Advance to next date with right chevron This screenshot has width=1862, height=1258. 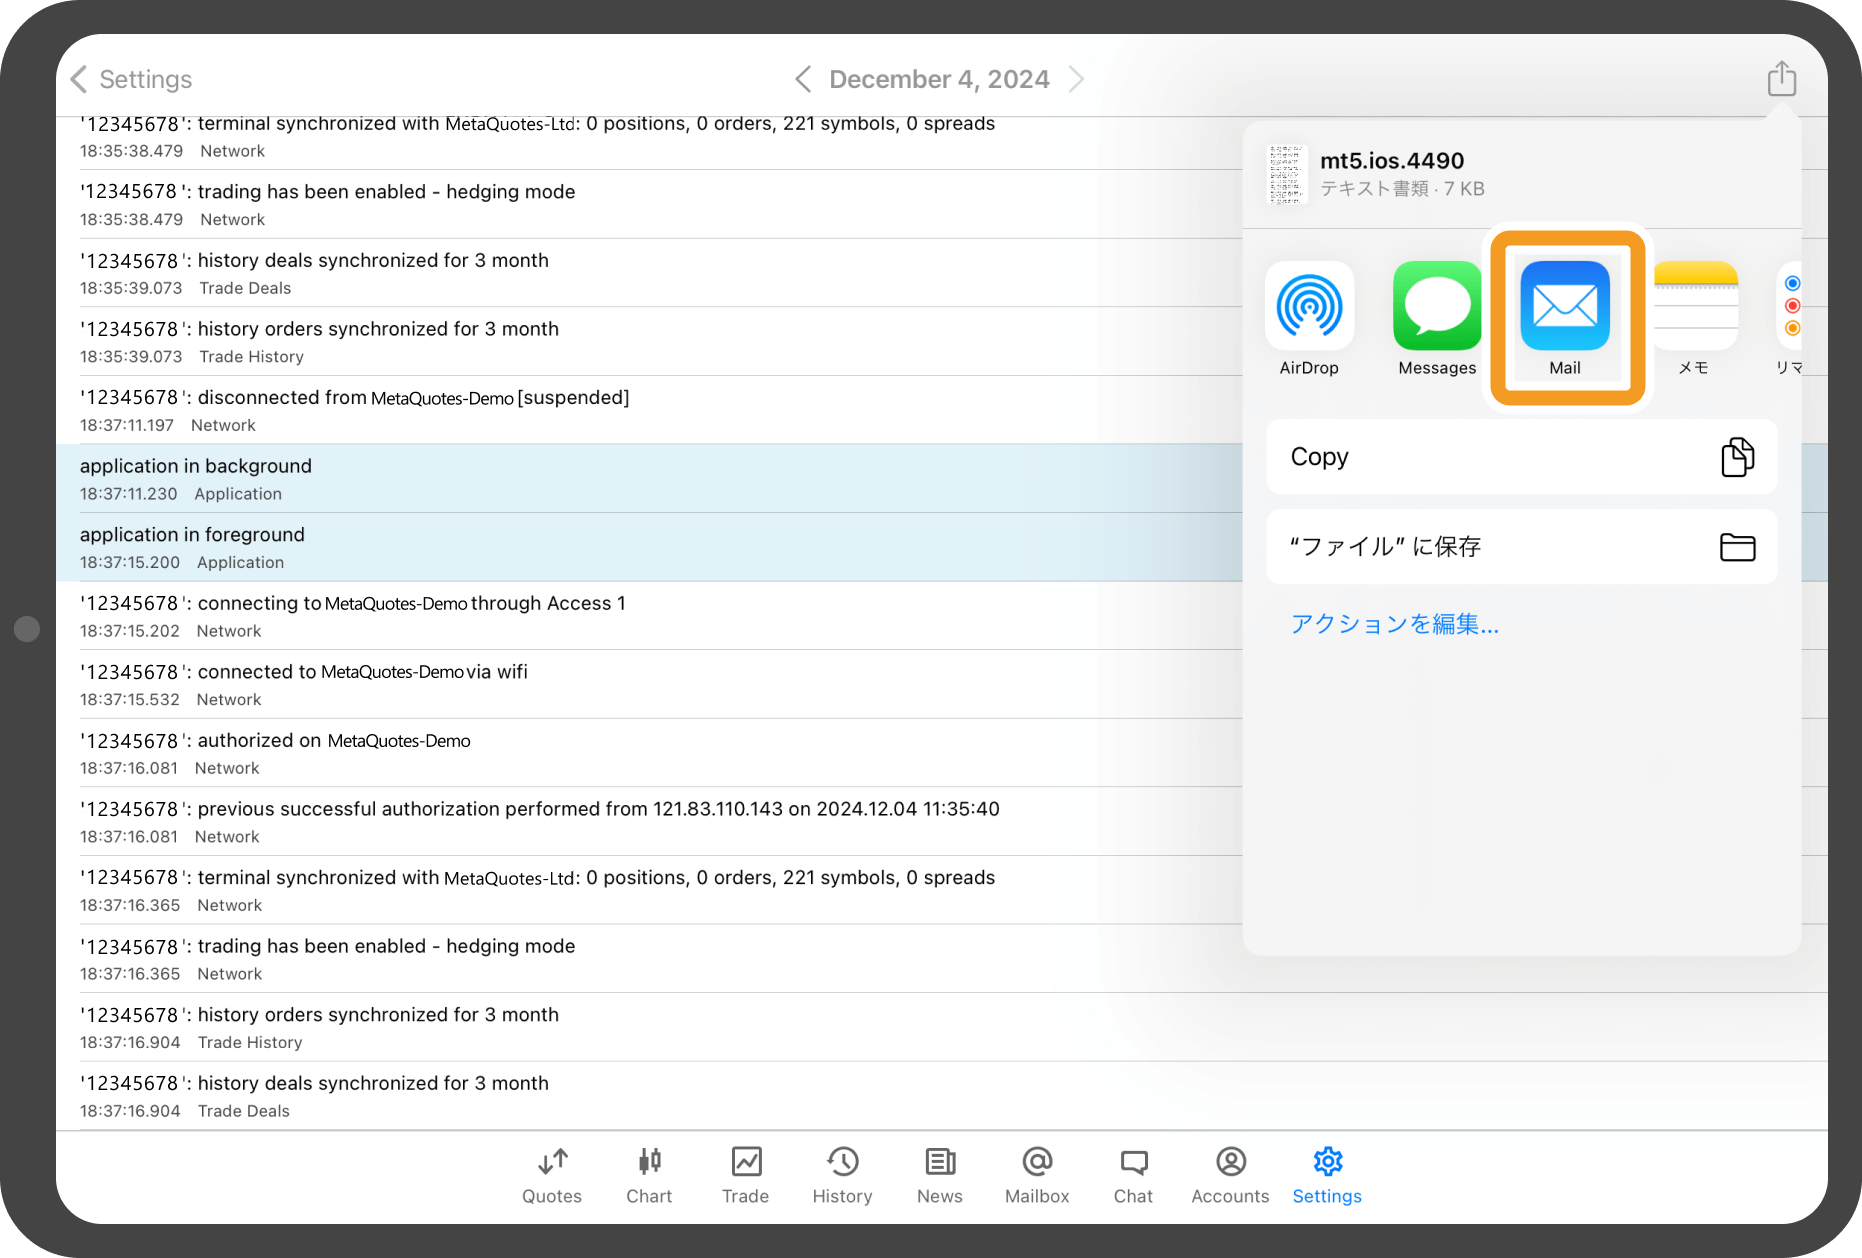click(1076, 79)
